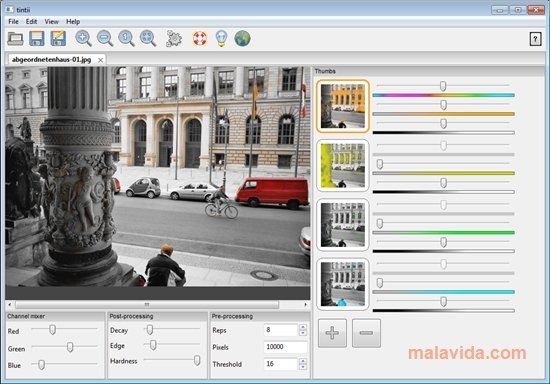Open the File menu

(x=13, y=22)
